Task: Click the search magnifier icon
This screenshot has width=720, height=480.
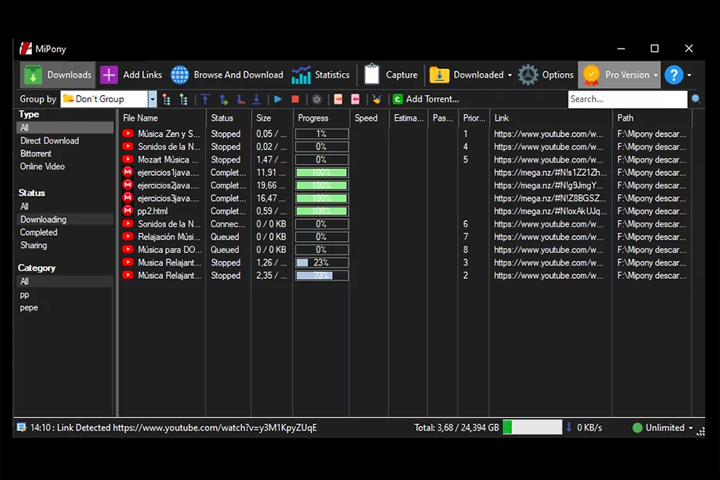Action: point(696,99)
